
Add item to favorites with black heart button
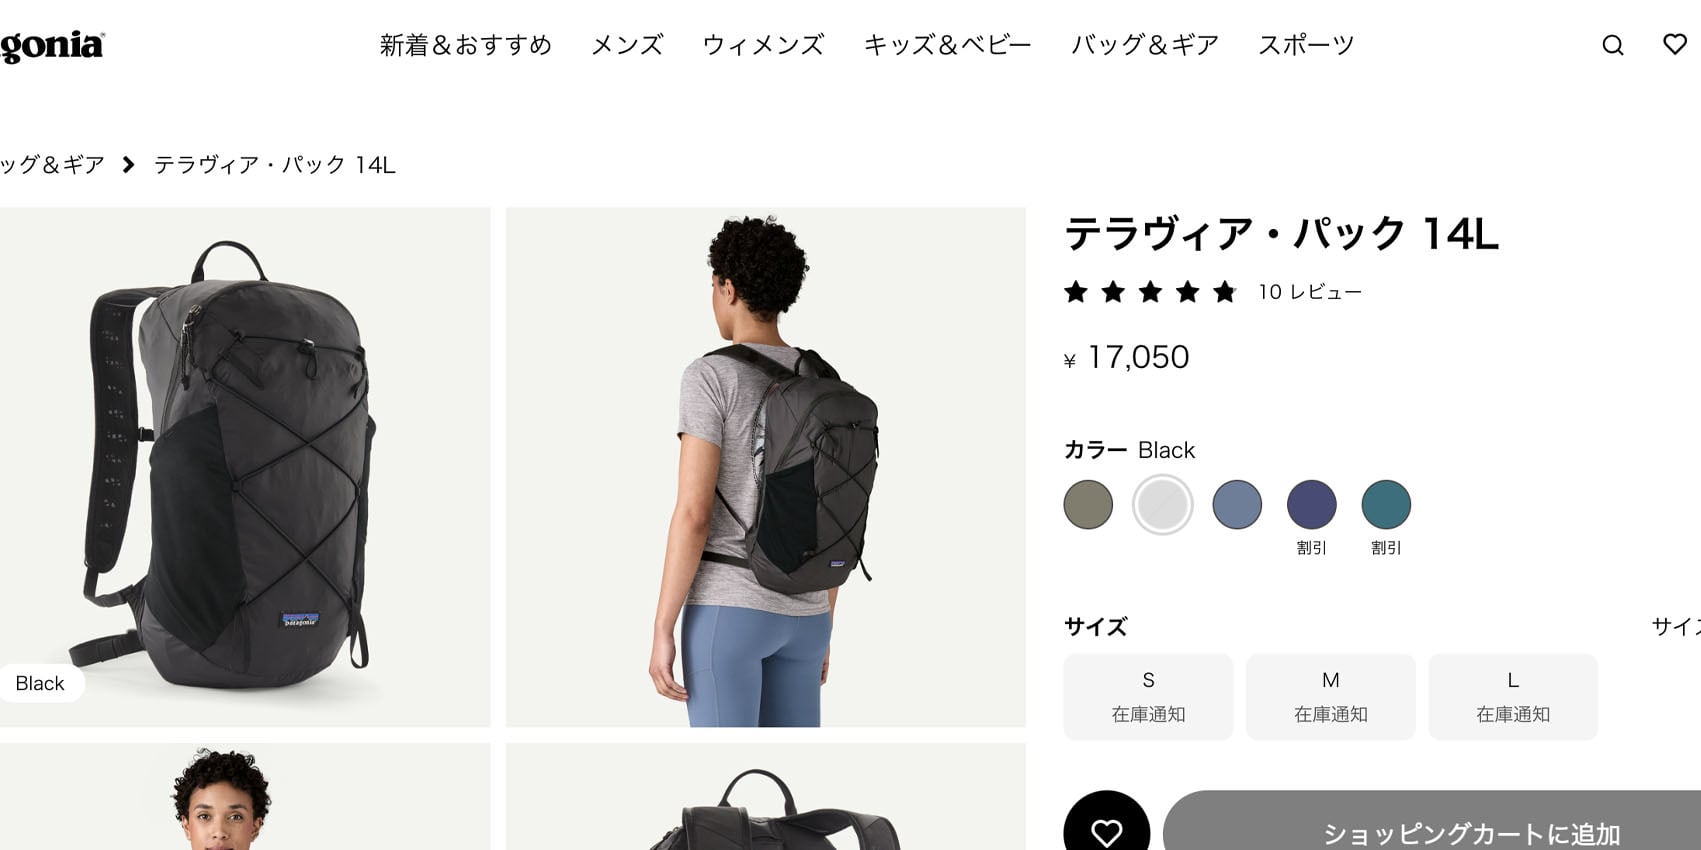click(1106, 826)
